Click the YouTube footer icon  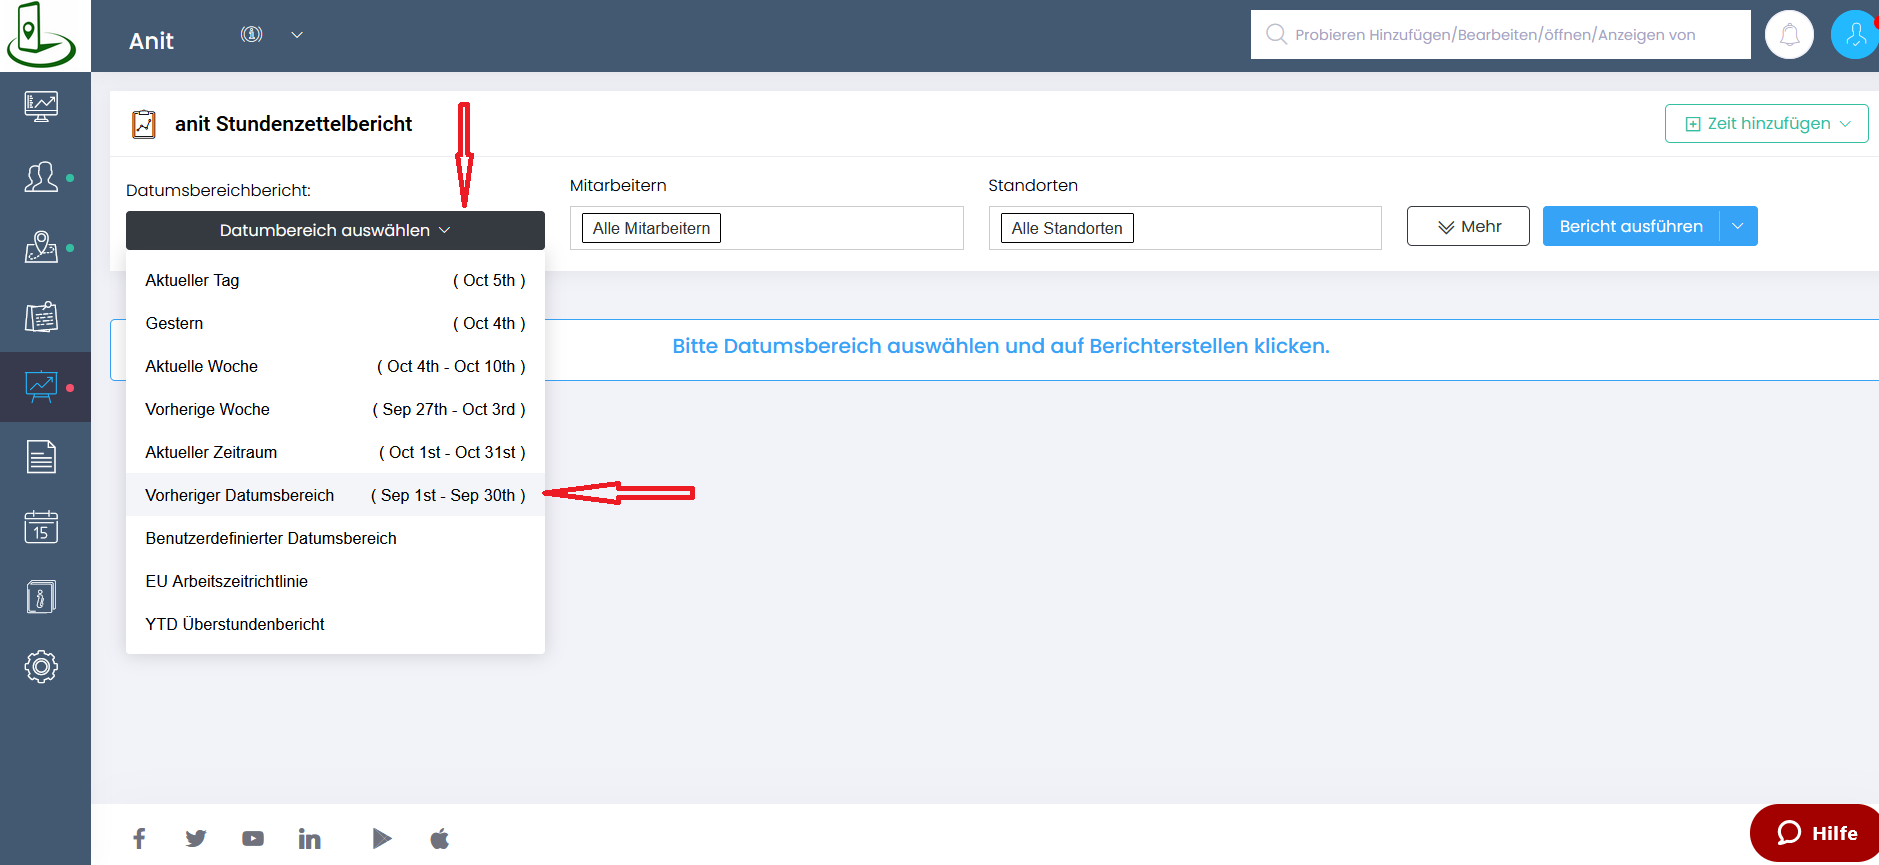[253, 839]
